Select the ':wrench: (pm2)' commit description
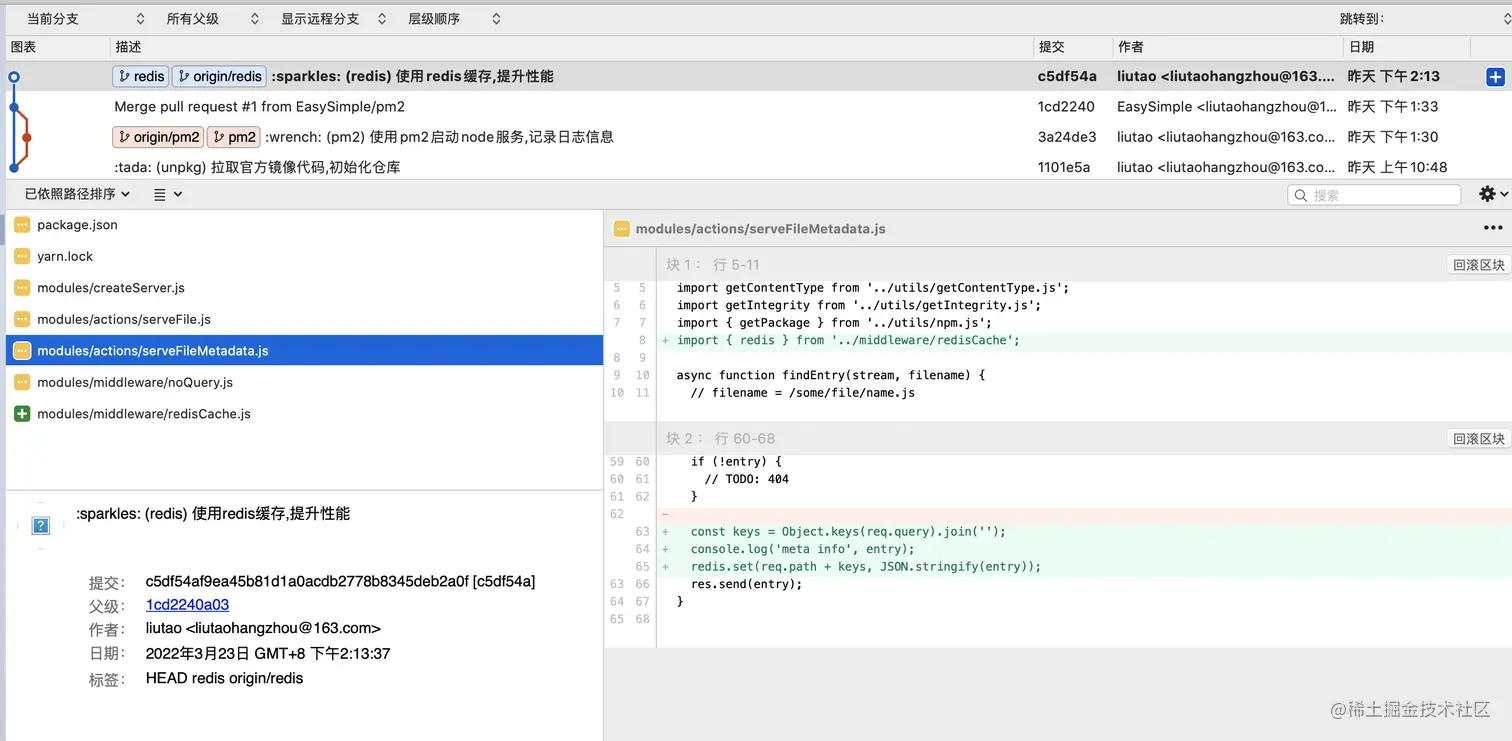Viewport: 1512px width, 741px height. [439, 137]
